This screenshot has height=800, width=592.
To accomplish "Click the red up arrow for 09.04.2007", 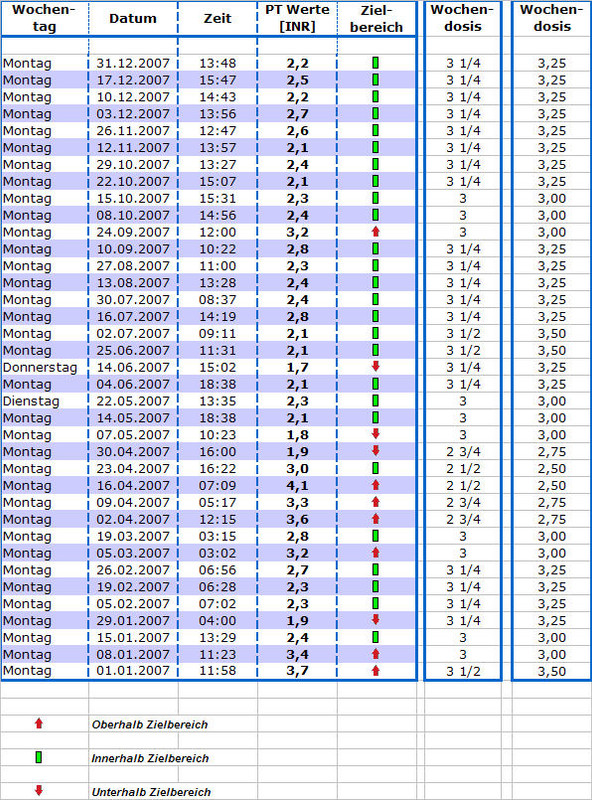I will (x=376, y=502).
